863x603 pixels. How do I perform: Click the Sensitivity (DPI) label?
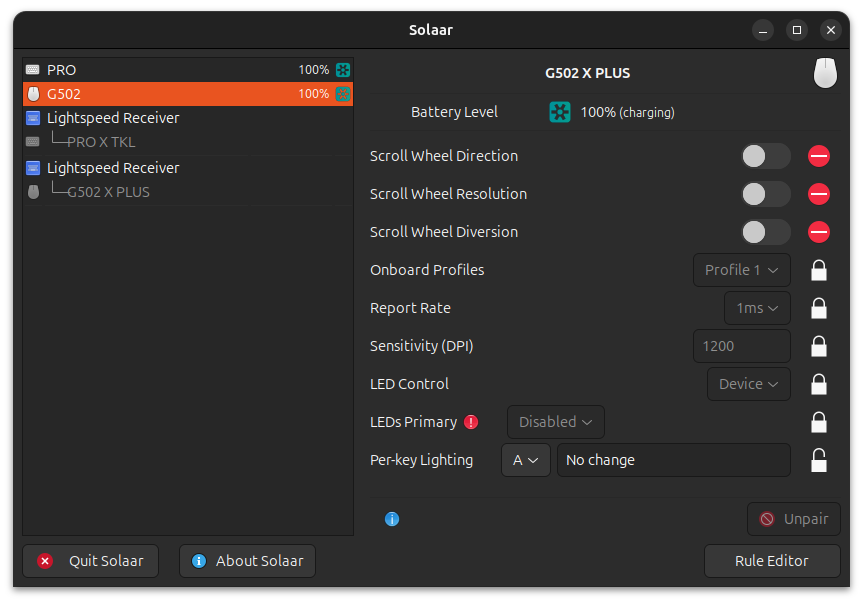click(422, 346)
